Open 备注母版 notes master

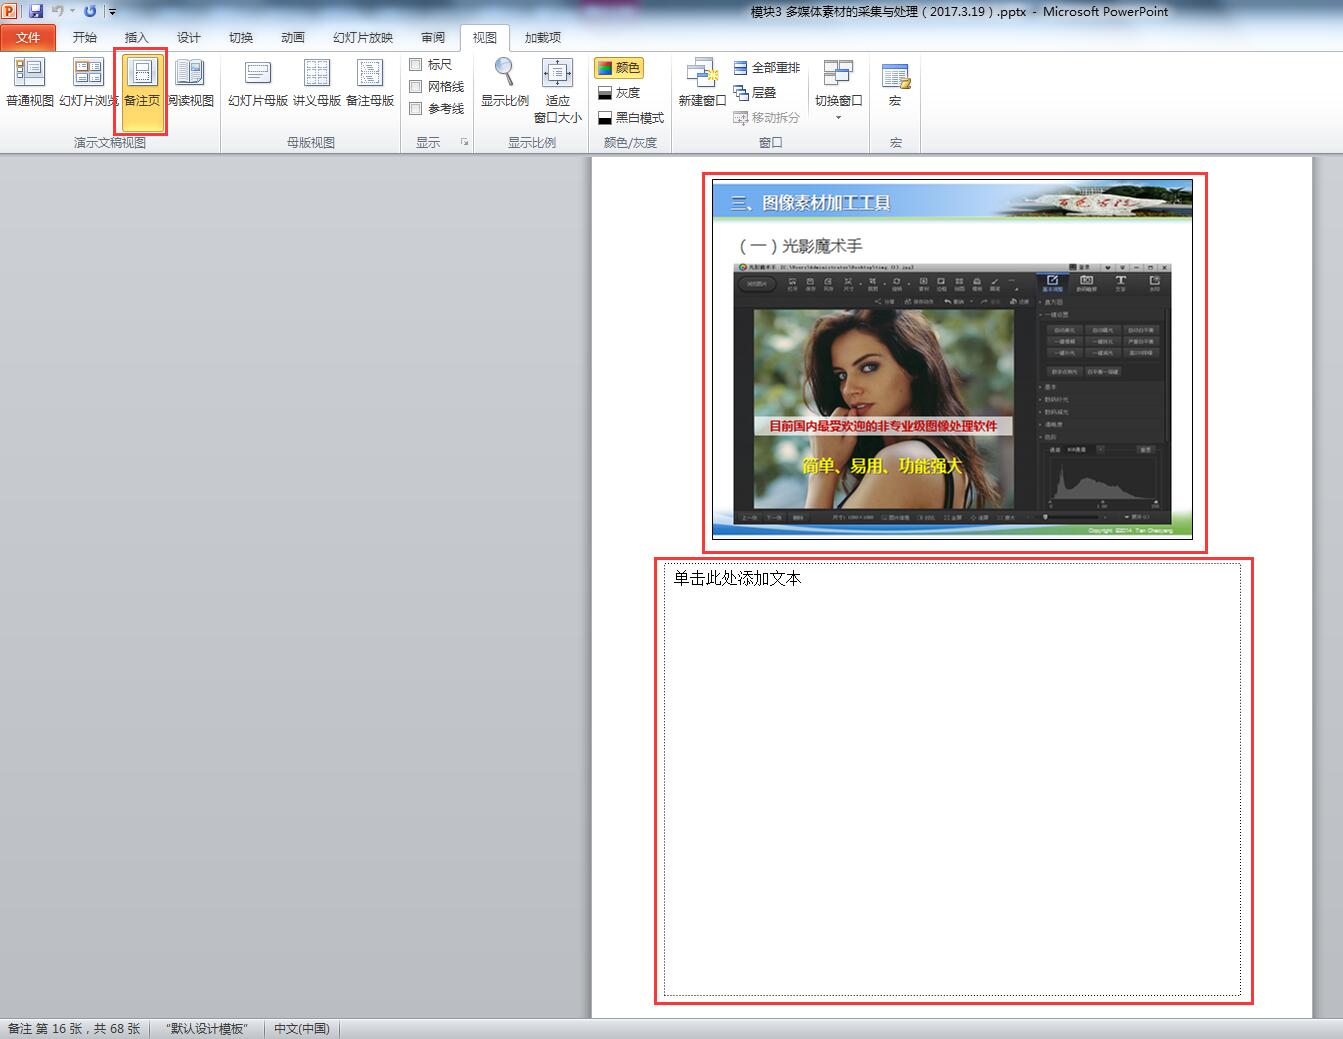[x=370, y=82]
